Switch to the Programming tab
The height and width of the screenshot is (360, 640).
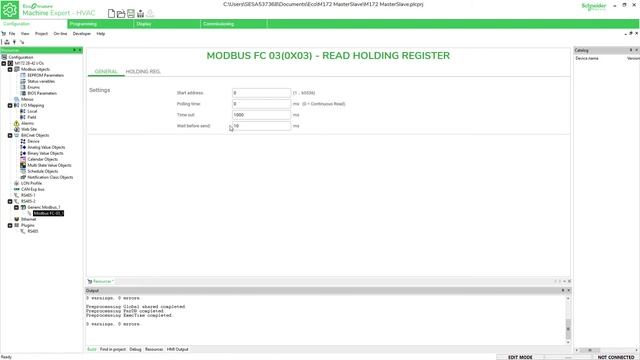click(x=101, y=24)
